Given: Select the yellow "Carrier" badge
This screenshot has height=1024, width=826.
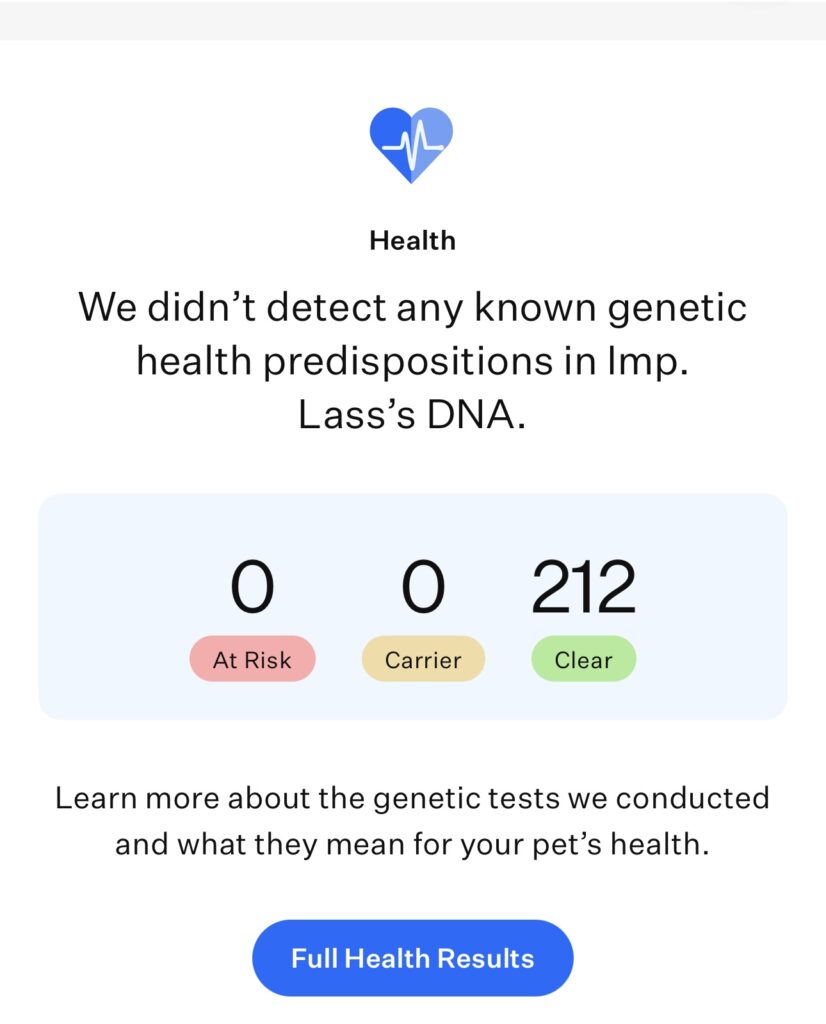Looking at the screenshot, I should tap(423, 660).
